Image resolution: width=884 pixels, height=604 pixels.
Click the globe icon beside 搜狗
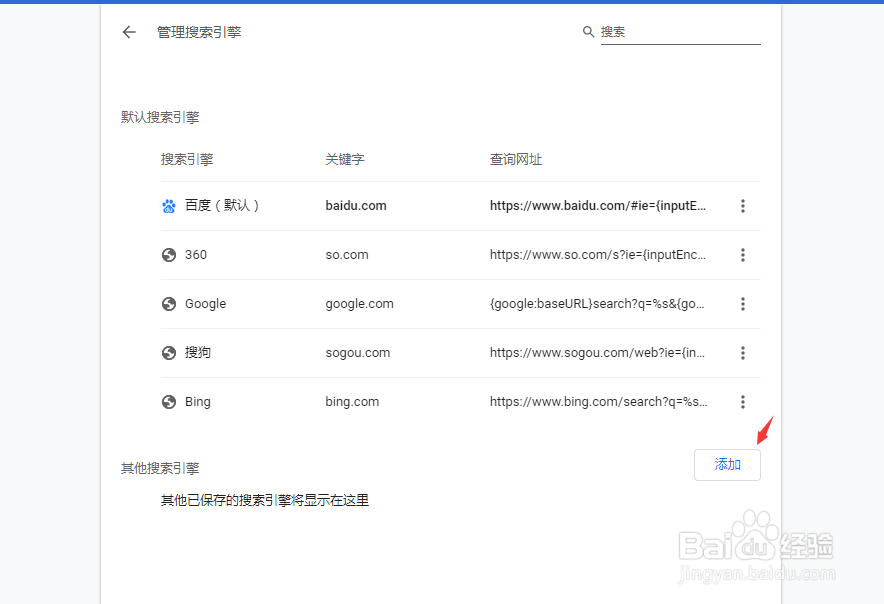coord(169,353)
